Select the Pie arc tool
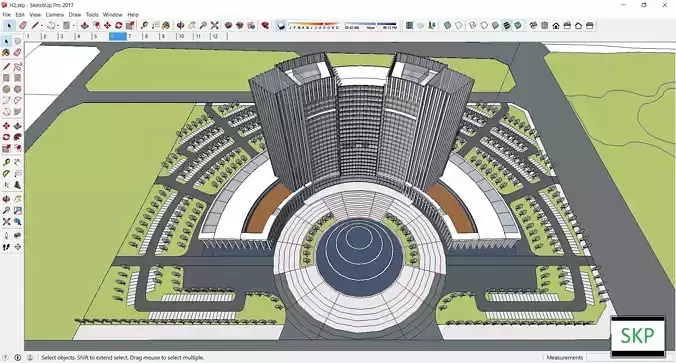Image resolution: width=676 pixels, height=363 pixels. click(x=17, y=112)
